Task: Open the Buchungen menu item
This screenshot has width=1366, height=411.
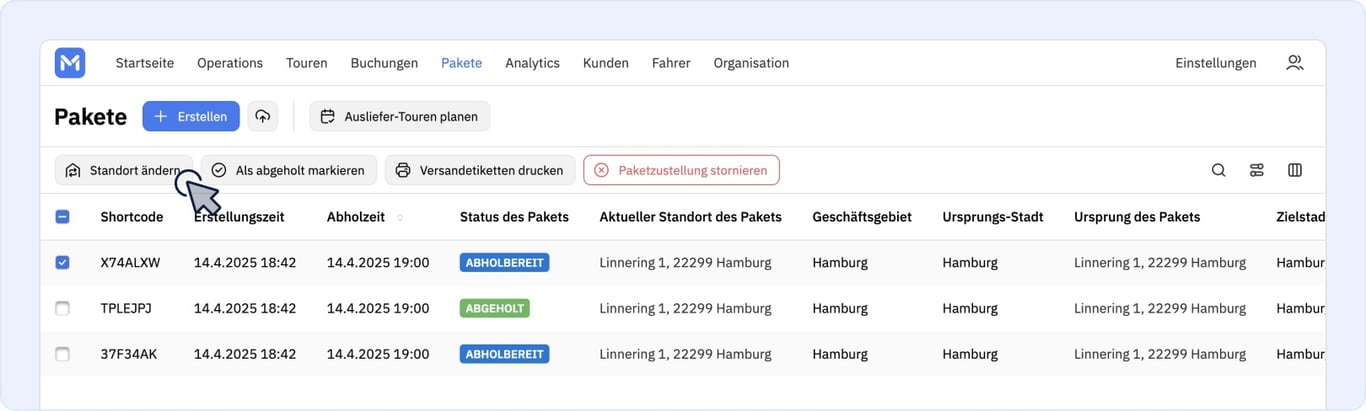Action: click(x=384, y=63)
